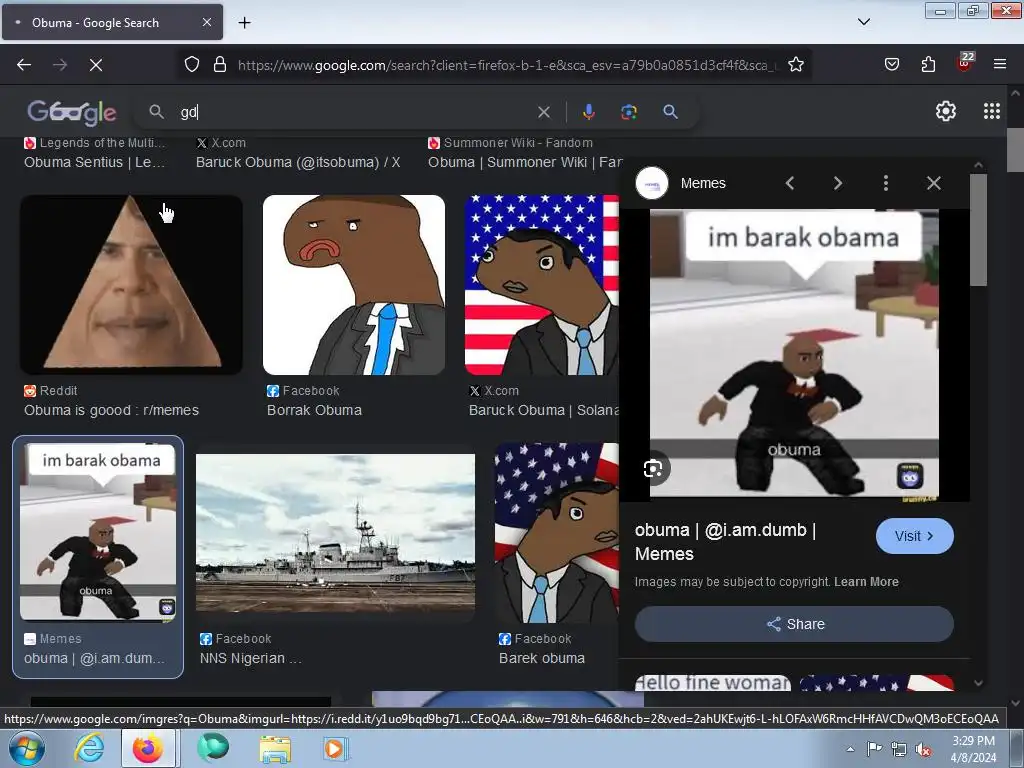Open the extension with the 22 badge

[965, 63]
